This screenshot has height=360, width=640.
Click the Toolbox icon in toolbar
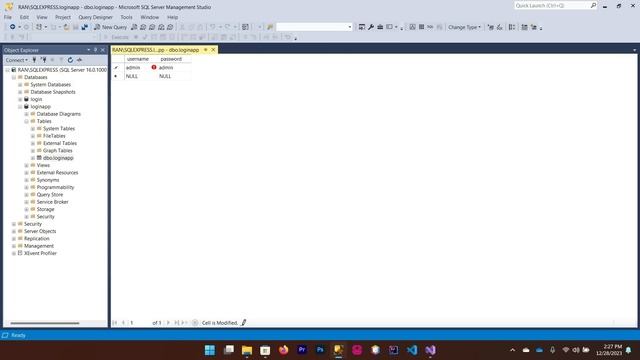[x=380, y=27]
